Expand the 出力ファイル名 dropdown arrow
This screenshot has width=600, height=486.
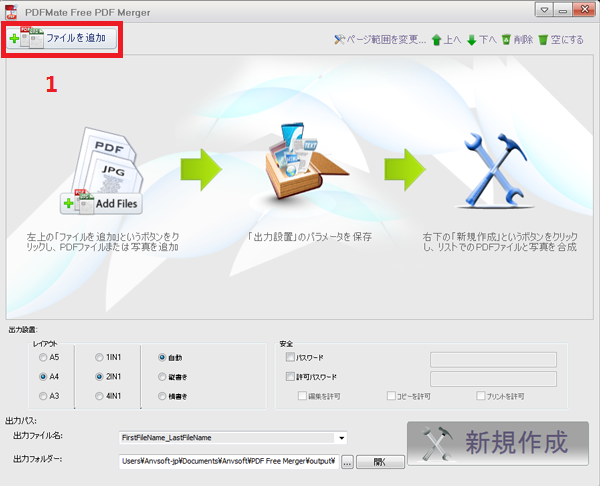[341, 438]
